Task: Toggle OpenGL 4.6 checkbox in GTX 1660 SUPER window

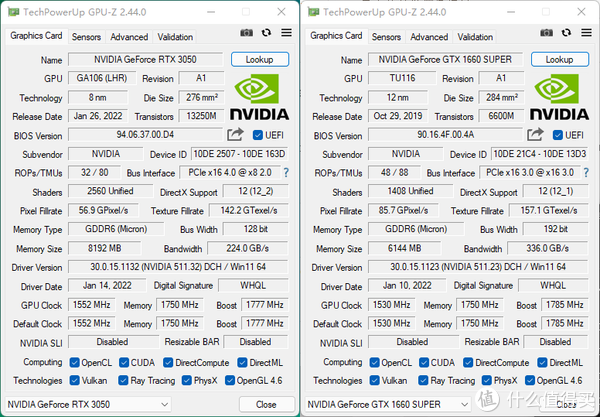Action: (x=530, y=380)
